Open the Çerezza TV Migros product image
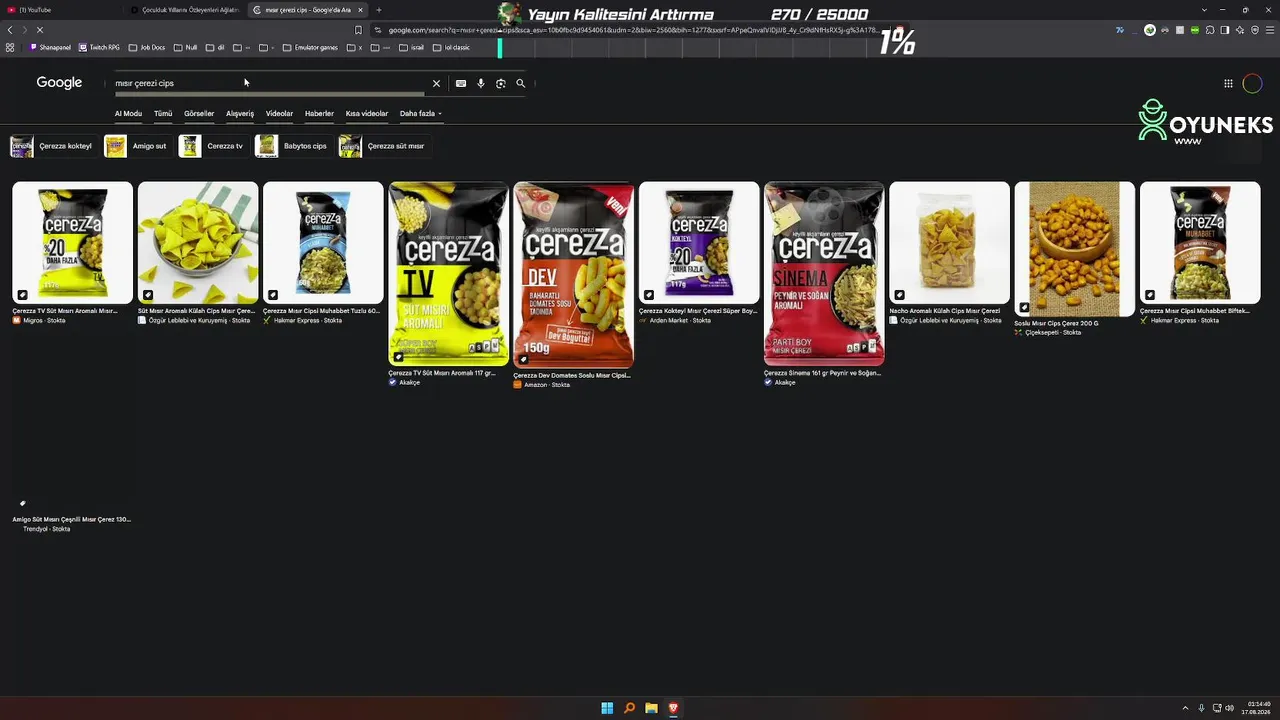The width and height of the screenshot is (1280, 720). point(72,242)
